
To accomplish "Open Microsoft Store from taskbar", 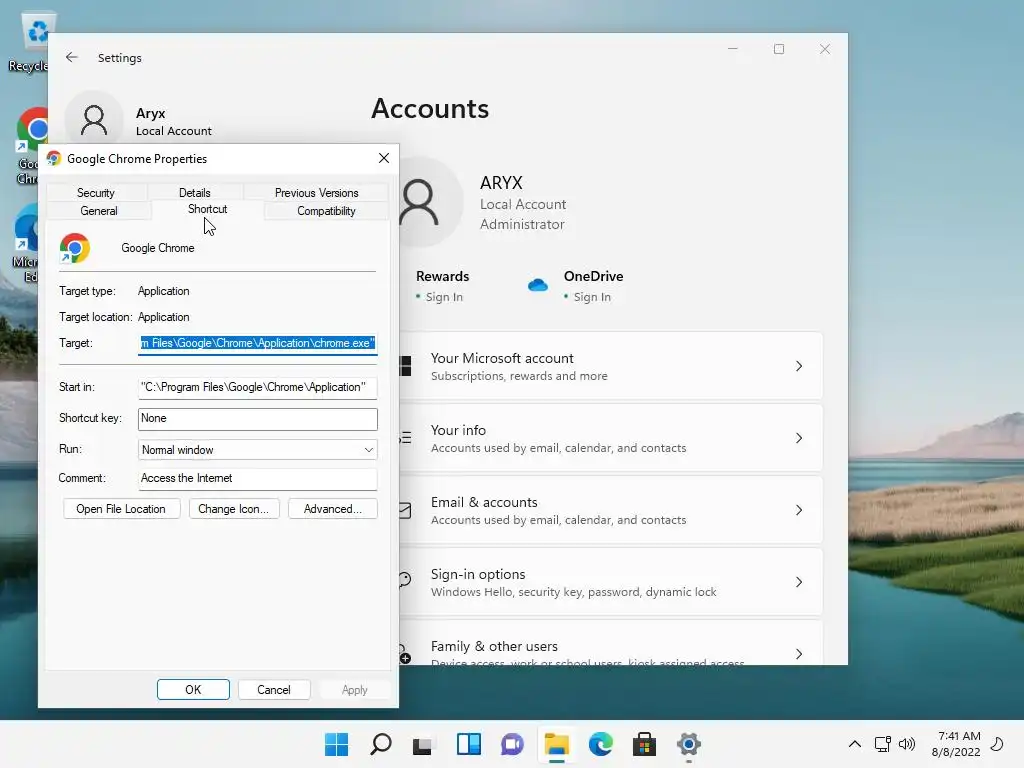I will (x=645, y=744).
